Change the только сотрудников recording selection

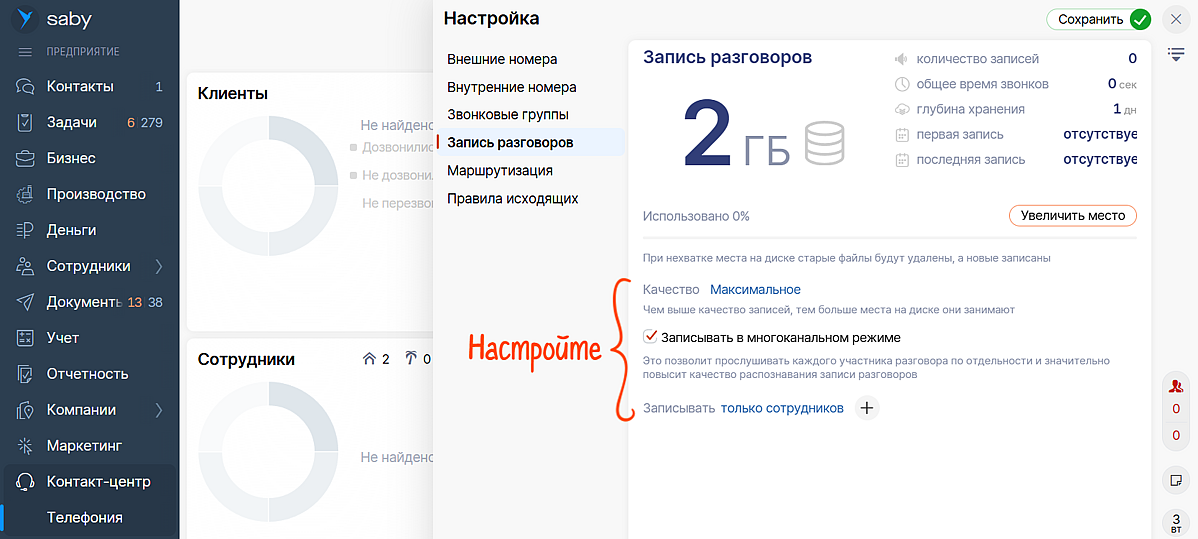781,408
